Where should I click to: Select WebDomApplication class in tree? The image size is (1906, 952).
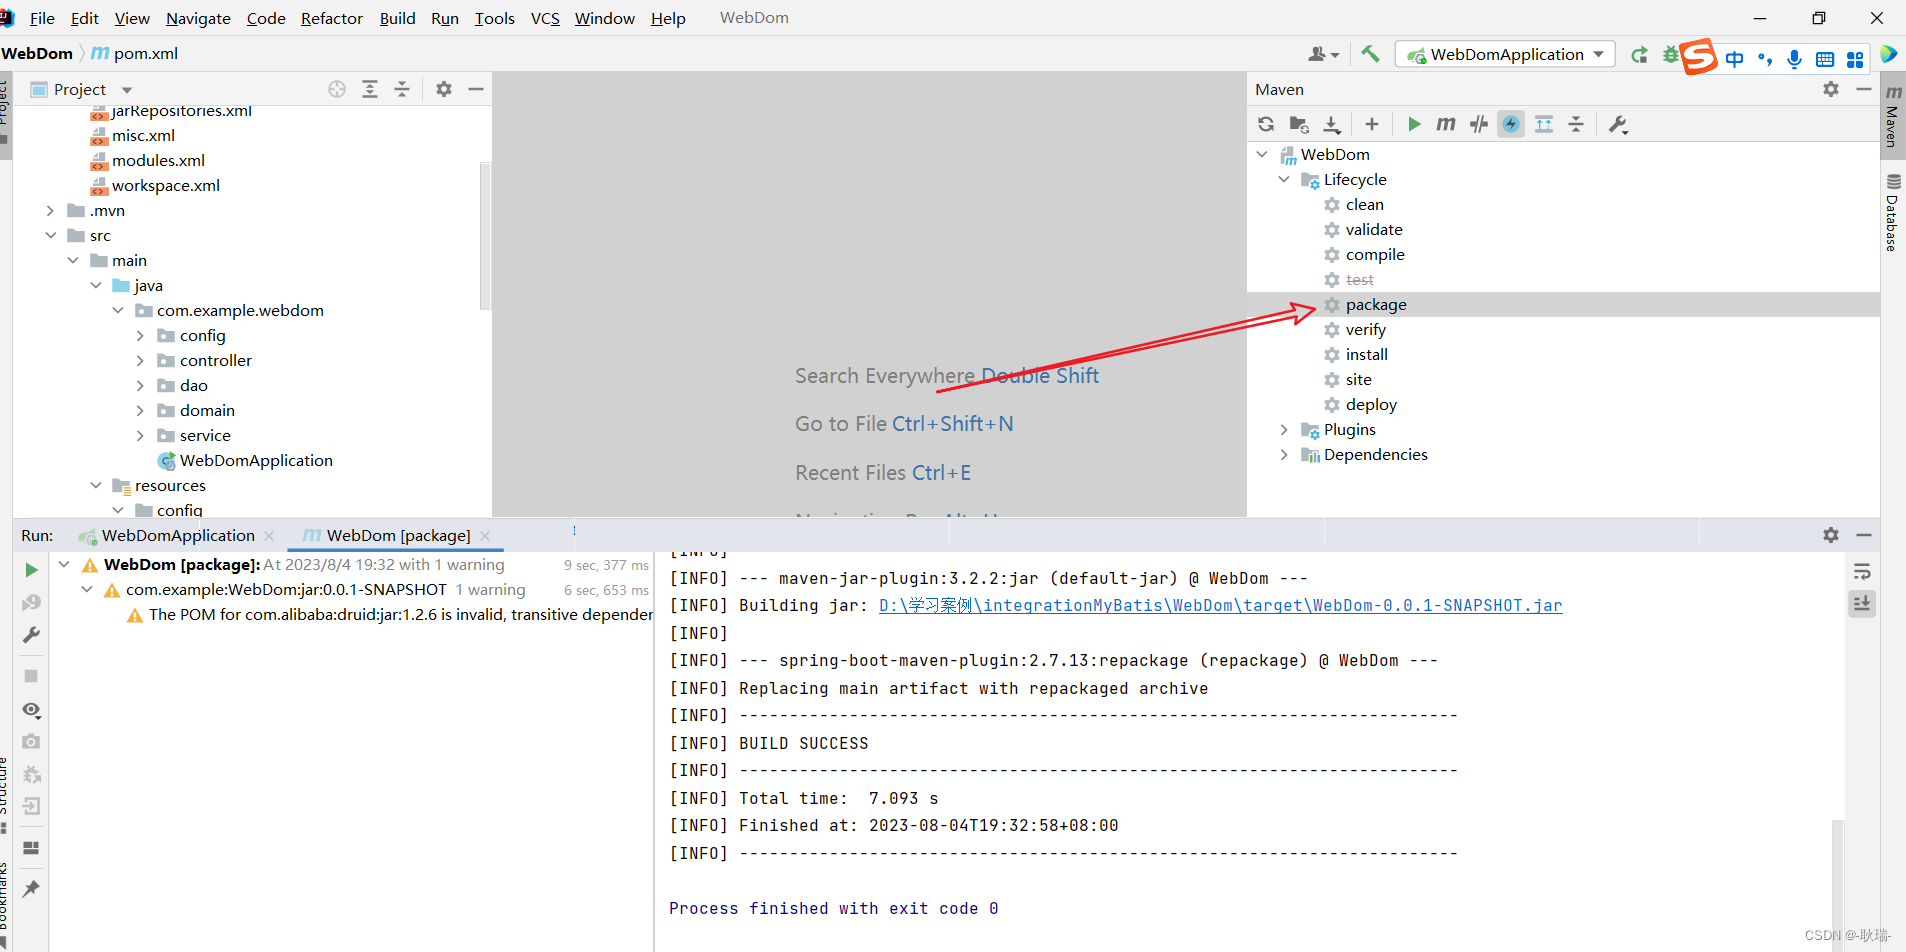coord(256,460)
